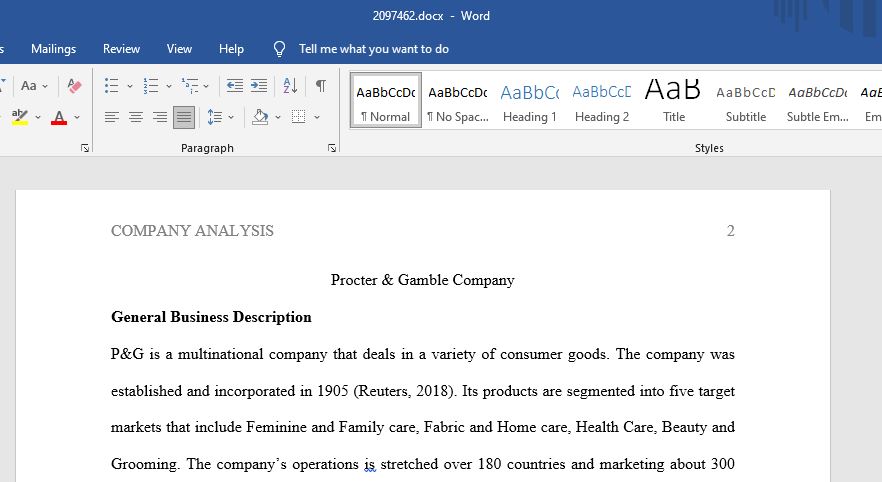This screenshot has height=482, width=882.
Task: Decrease the paragraph indent
Action: tap(235, 85)
